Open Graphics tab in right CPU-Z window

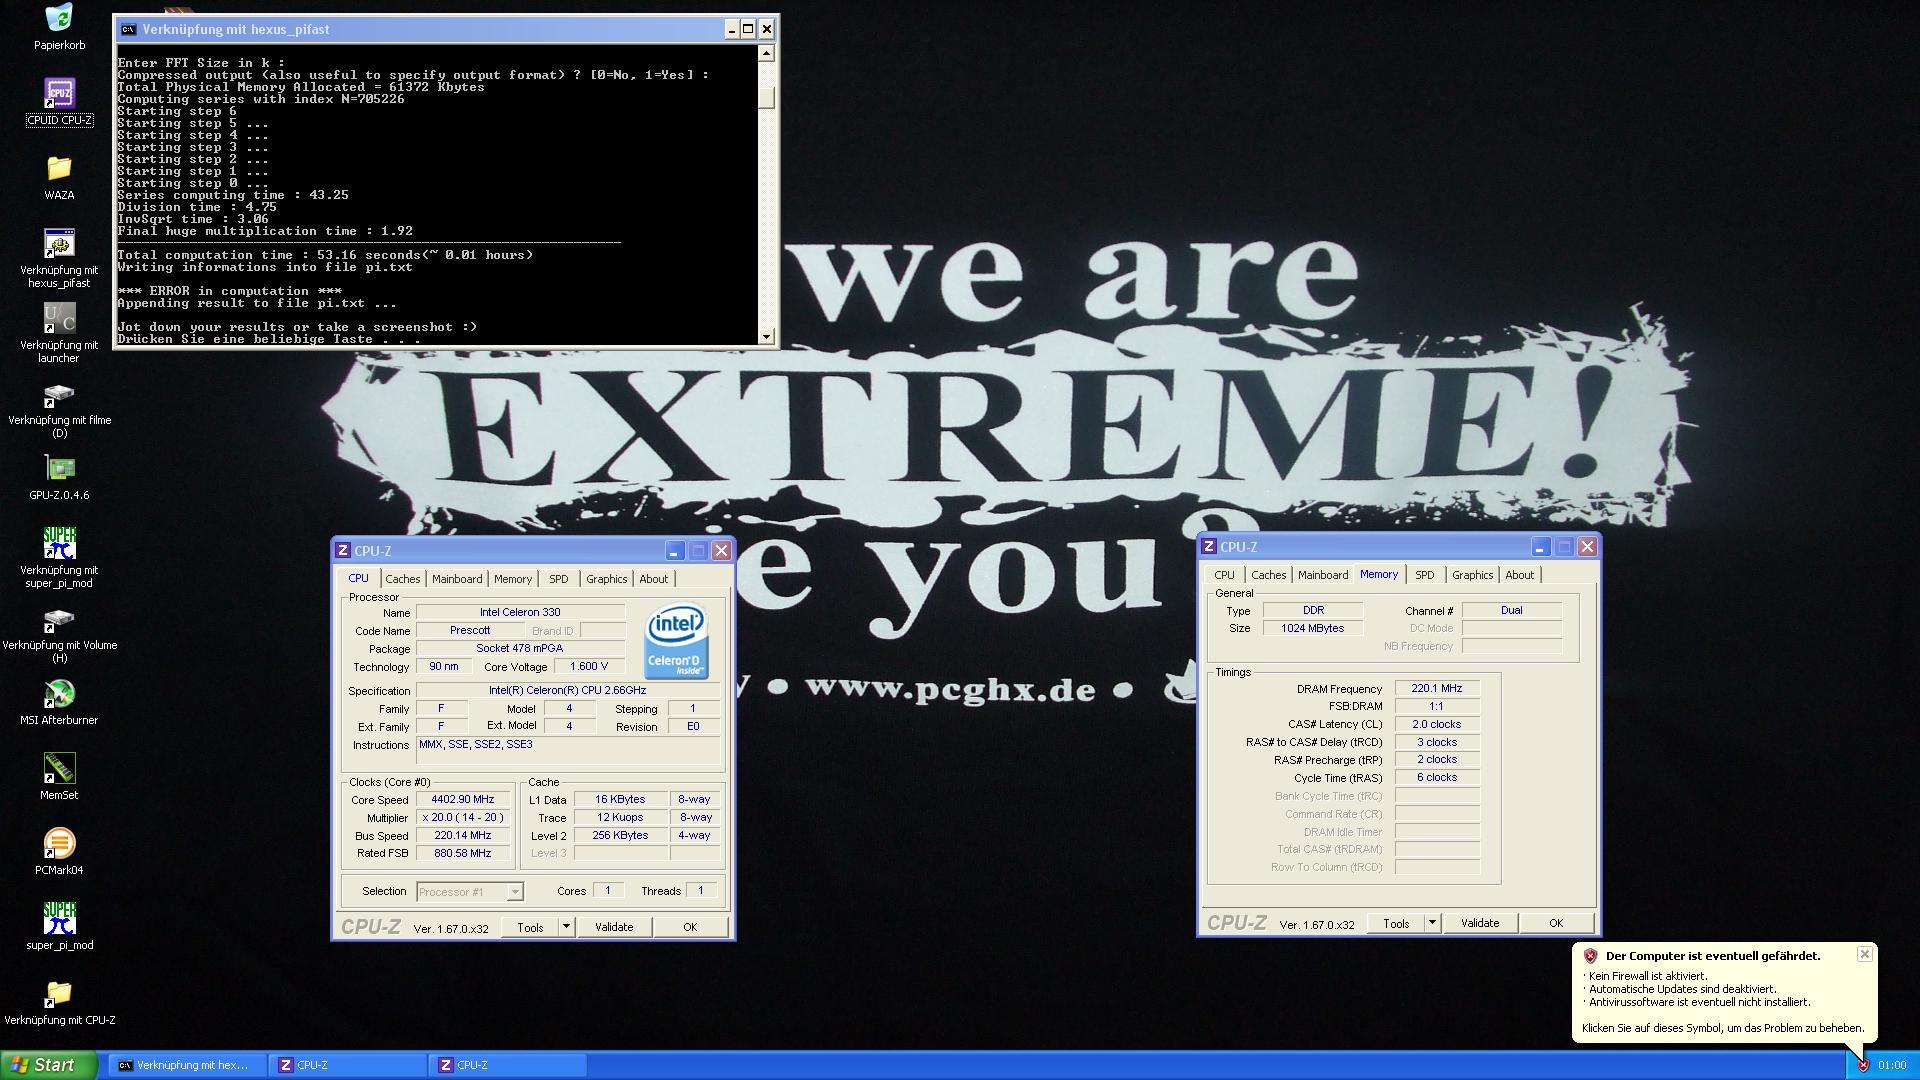point(1472,575)
